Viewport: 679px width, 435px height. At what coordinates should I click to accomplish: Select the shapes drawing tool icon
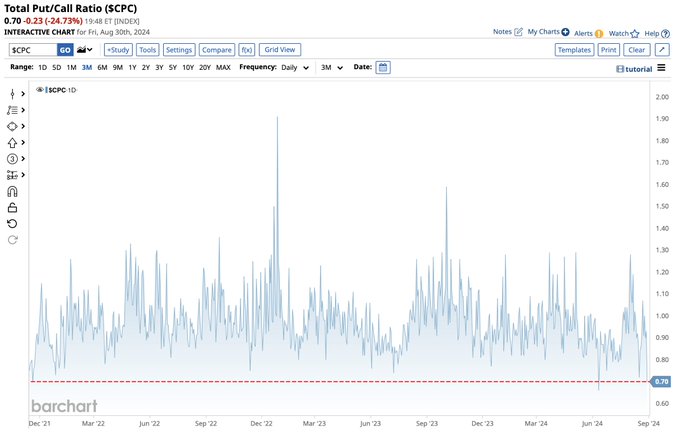(12, 127)
